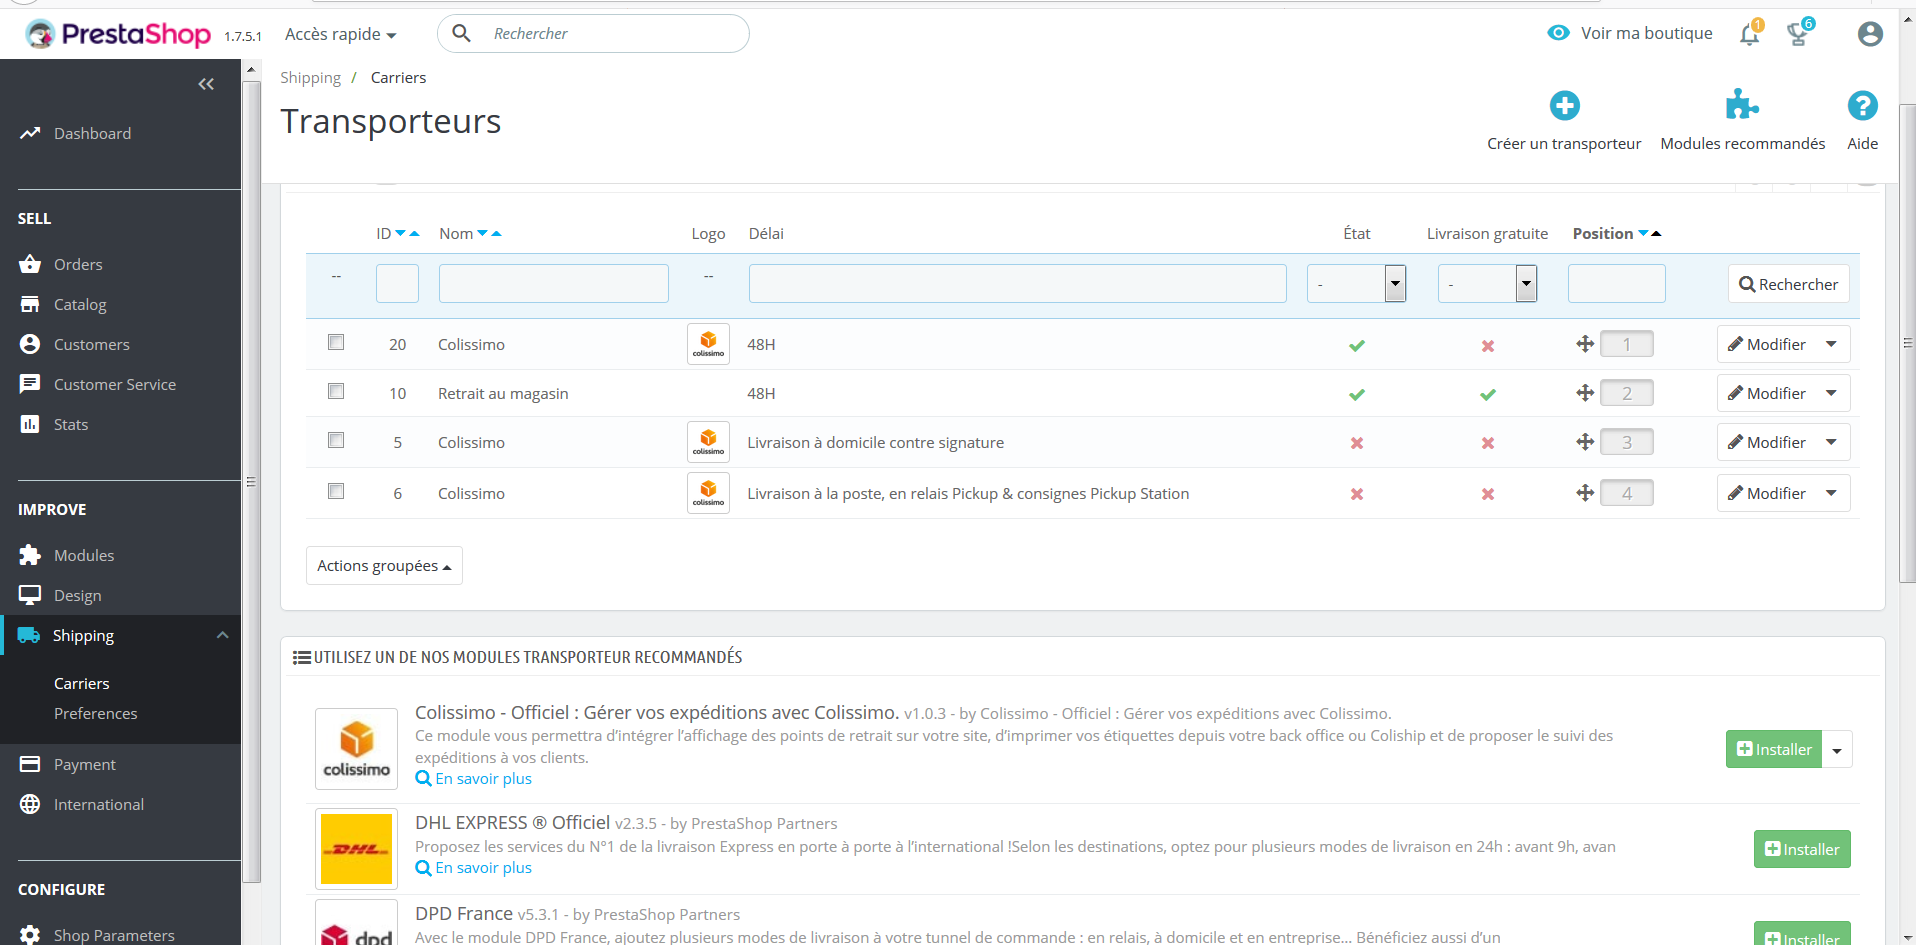Image resolution: width=1916 pixels, height=945 pixels.
Task: Open the Actions groupées dropdown
Action: [x=384, y=566]
